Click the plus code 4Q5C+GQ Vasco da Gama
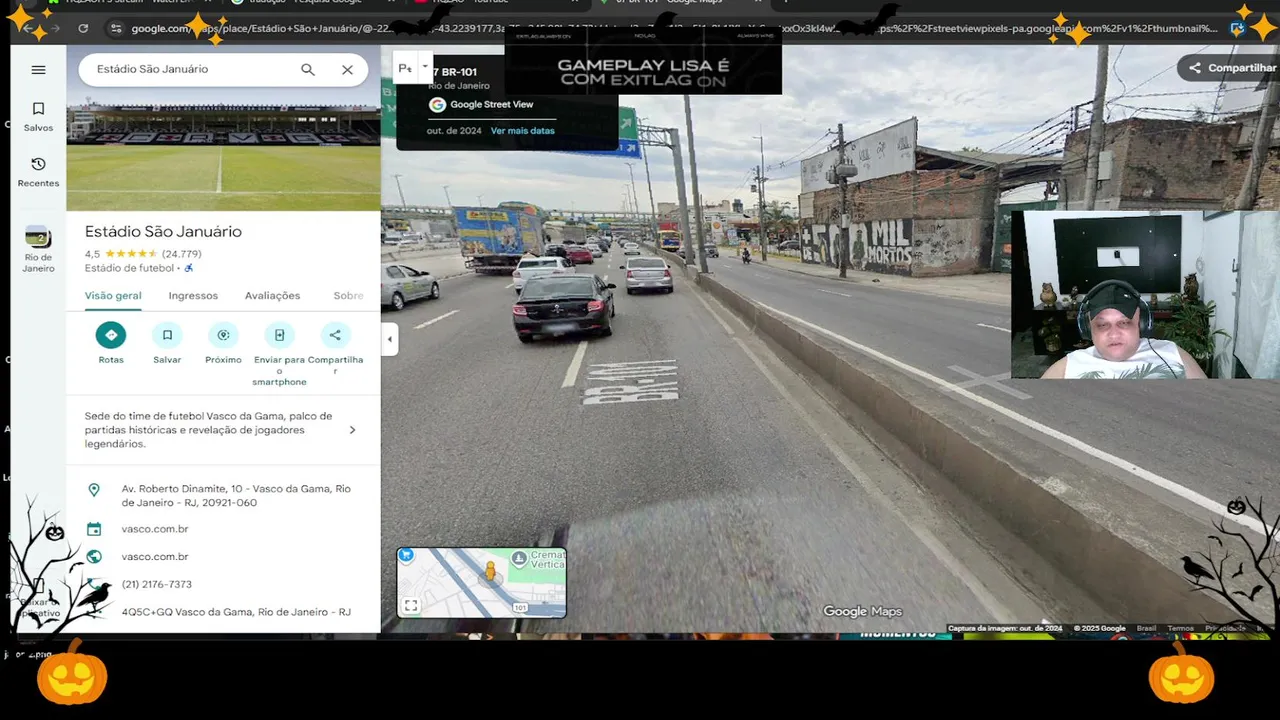1280x720 pixels. (236, 612)
